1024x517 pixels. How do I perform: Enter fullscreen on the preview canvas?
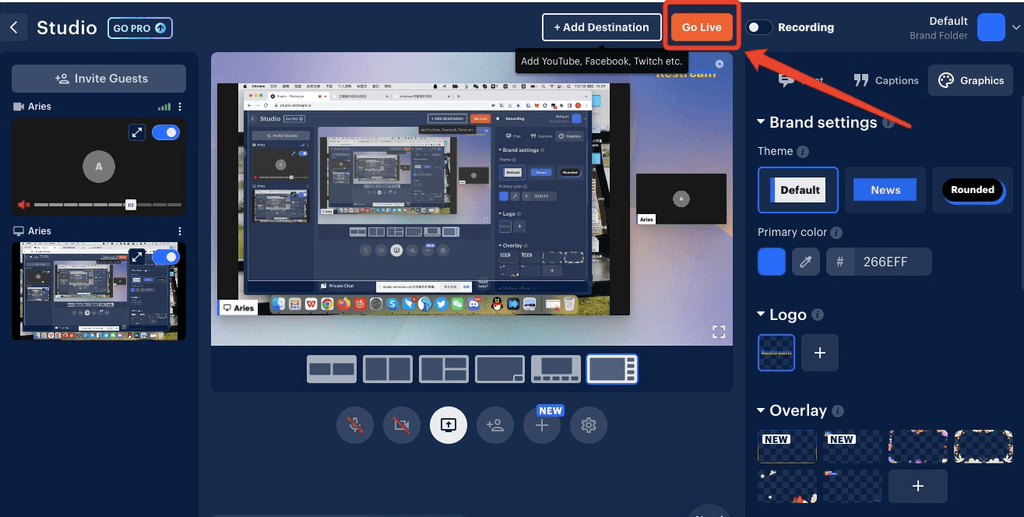(x=718, y=331)
